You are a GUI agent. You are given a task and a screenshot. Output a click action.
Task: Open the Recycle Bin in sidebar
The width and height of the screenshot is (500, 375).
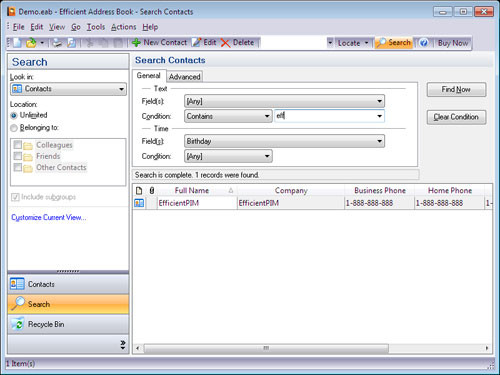tap(68, 324)
